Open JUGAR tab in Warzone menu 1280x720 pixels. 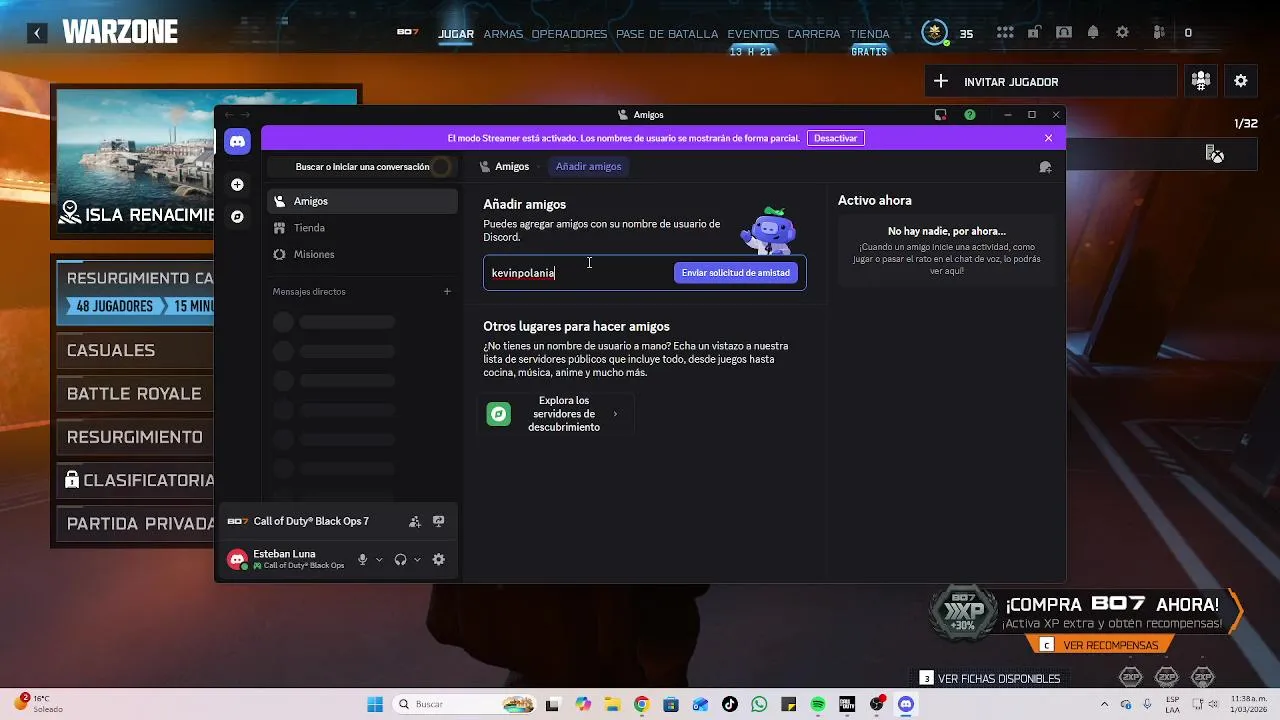(456, 34)
